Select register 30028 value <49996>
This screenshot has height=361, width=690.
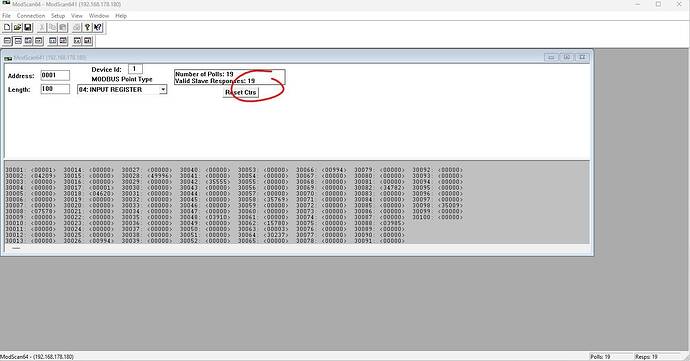coord(160,176)
